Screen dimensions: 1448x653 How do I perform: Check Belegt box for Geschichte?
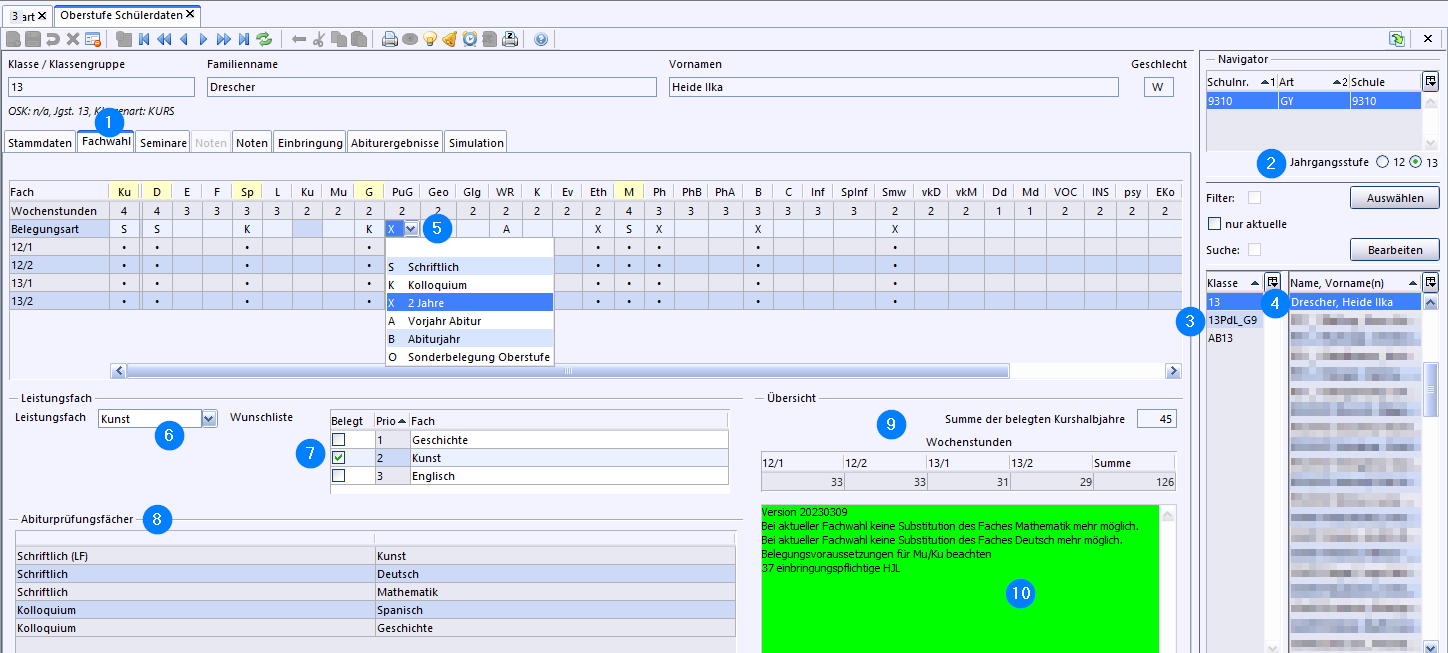[340, 439]
